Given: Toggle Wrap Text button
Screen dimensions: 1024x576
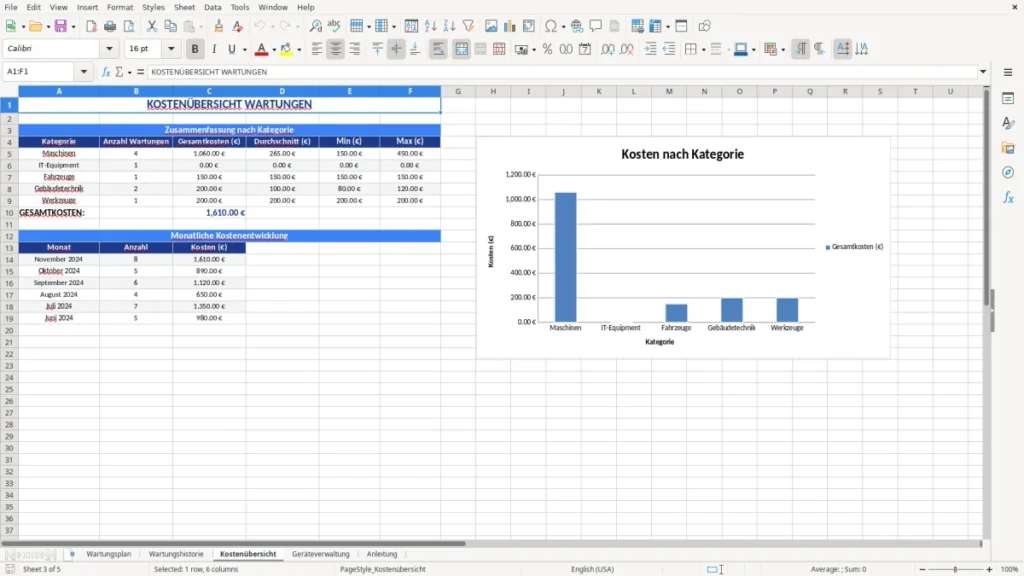Looking at the screenshot, I should tap(438, 49).
